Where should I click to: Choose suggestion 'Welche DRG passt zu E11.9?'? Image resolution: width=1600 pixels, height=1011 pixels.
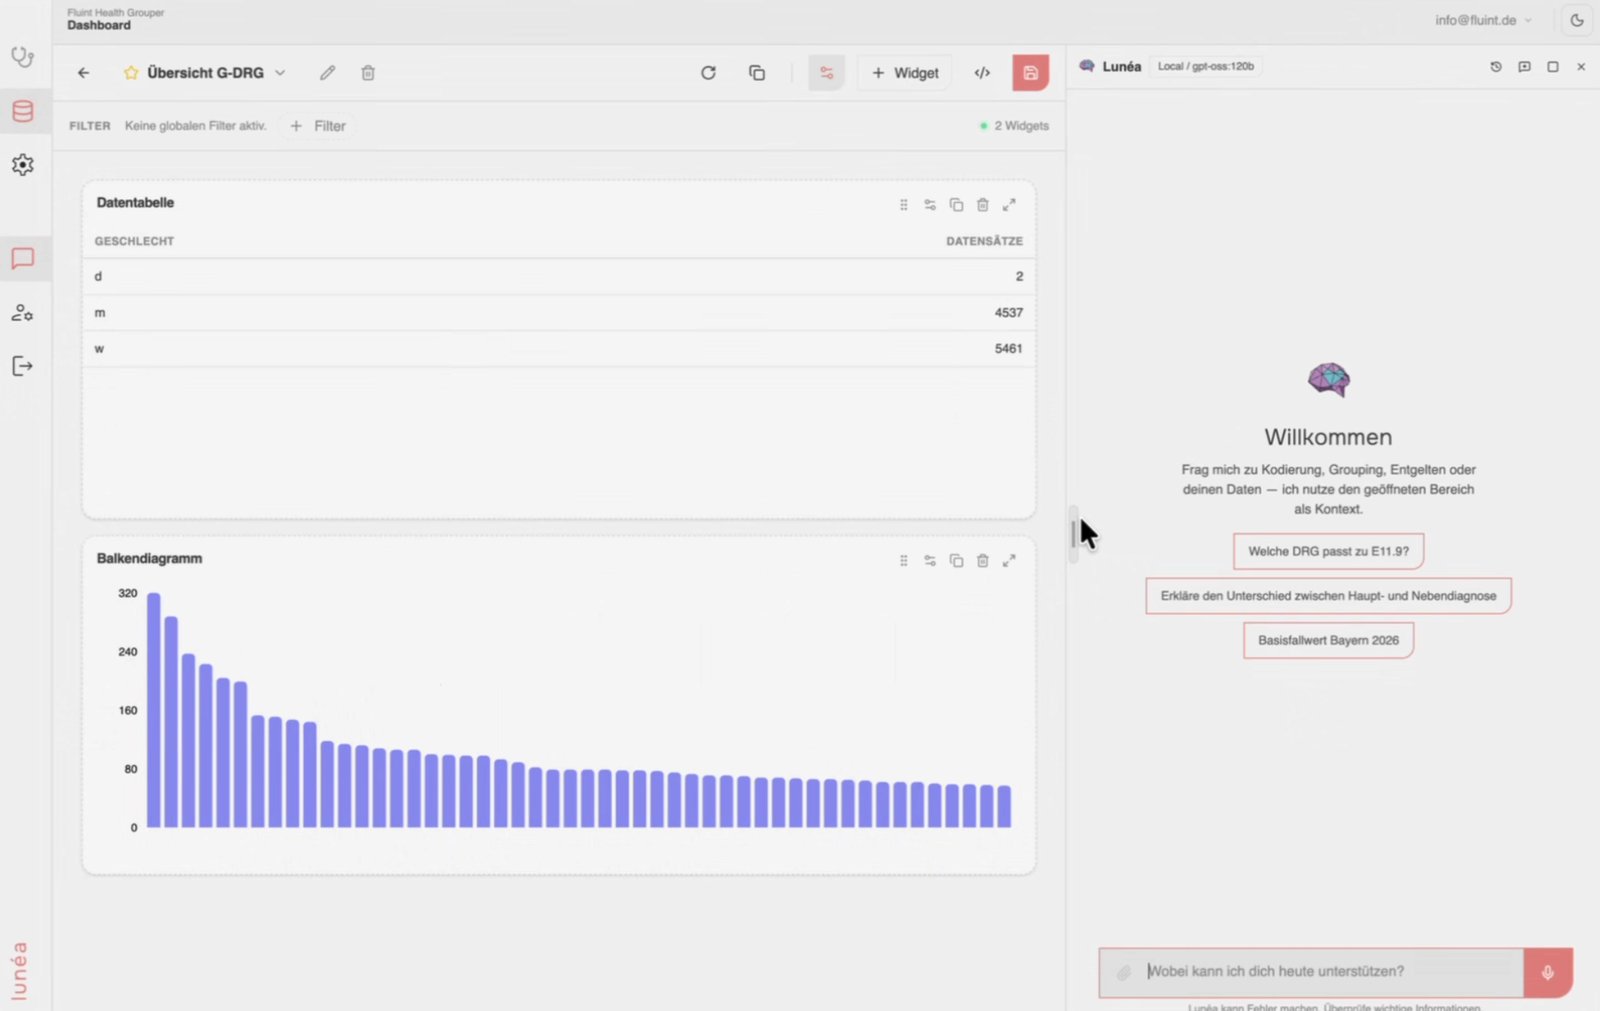1328,551
